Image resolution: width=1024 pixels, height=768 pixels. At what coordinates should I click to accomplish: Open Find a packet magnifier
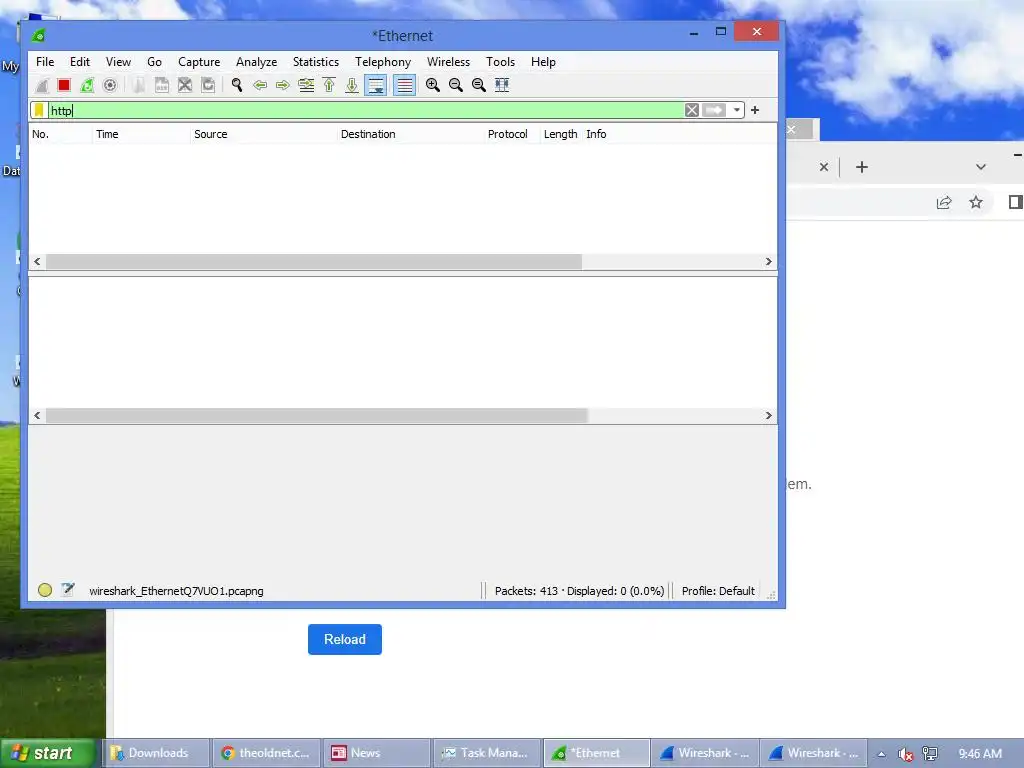237,85
